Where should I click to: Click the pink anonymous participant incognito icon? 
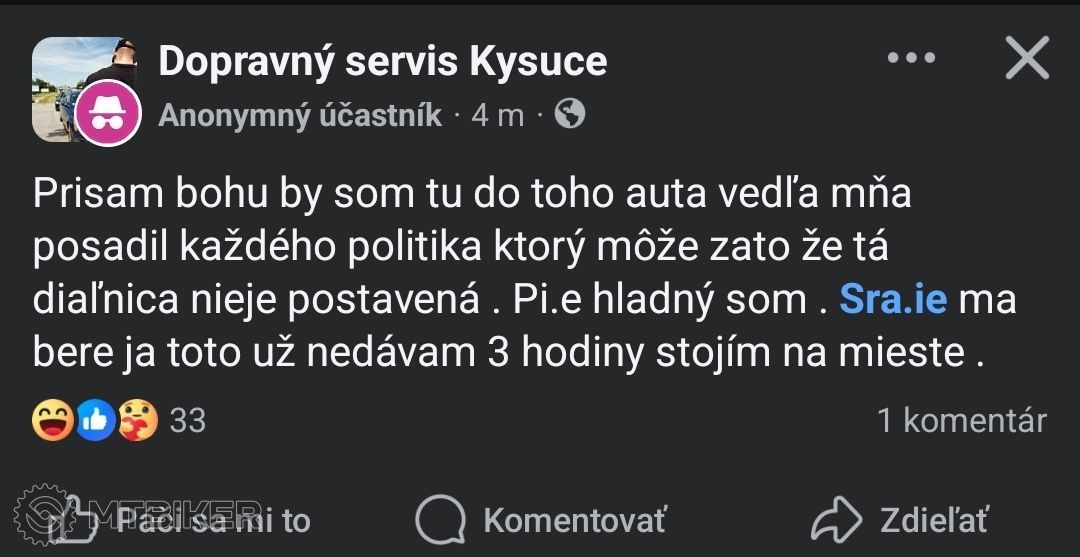pyautogui.click(x=107, y=113)
